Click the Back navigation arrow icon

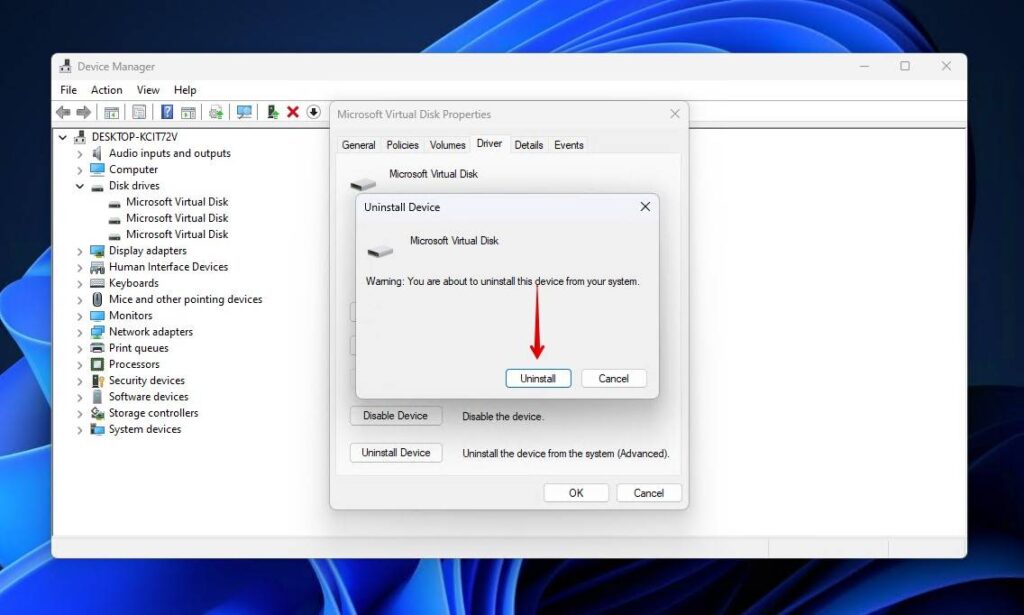point(64,112)
